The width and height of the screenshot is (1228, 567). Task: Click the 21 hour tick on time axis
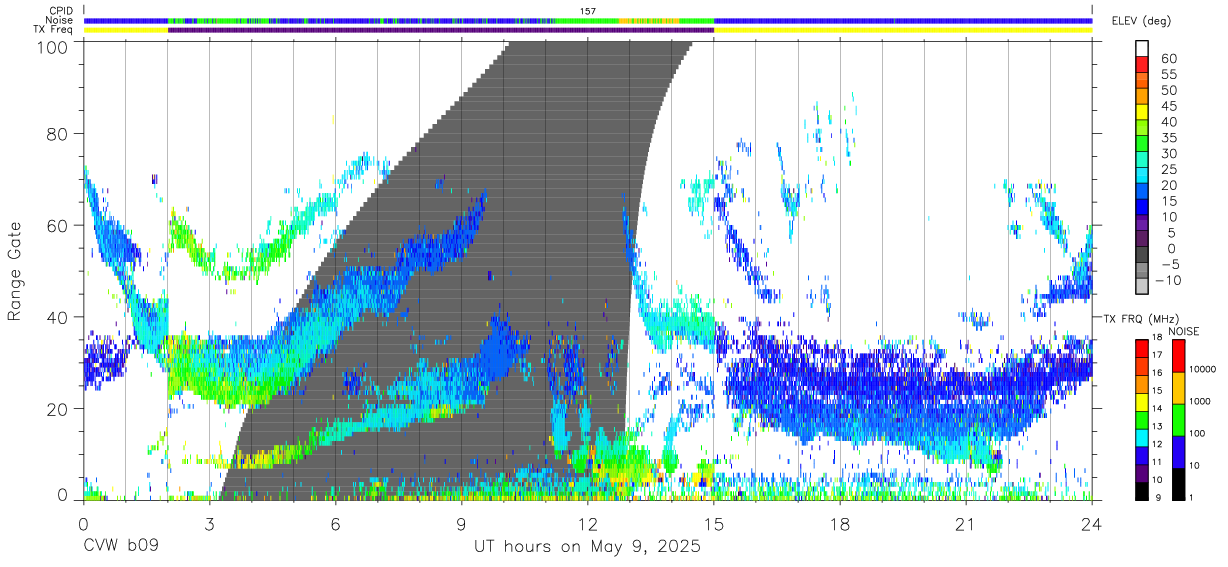965,524
